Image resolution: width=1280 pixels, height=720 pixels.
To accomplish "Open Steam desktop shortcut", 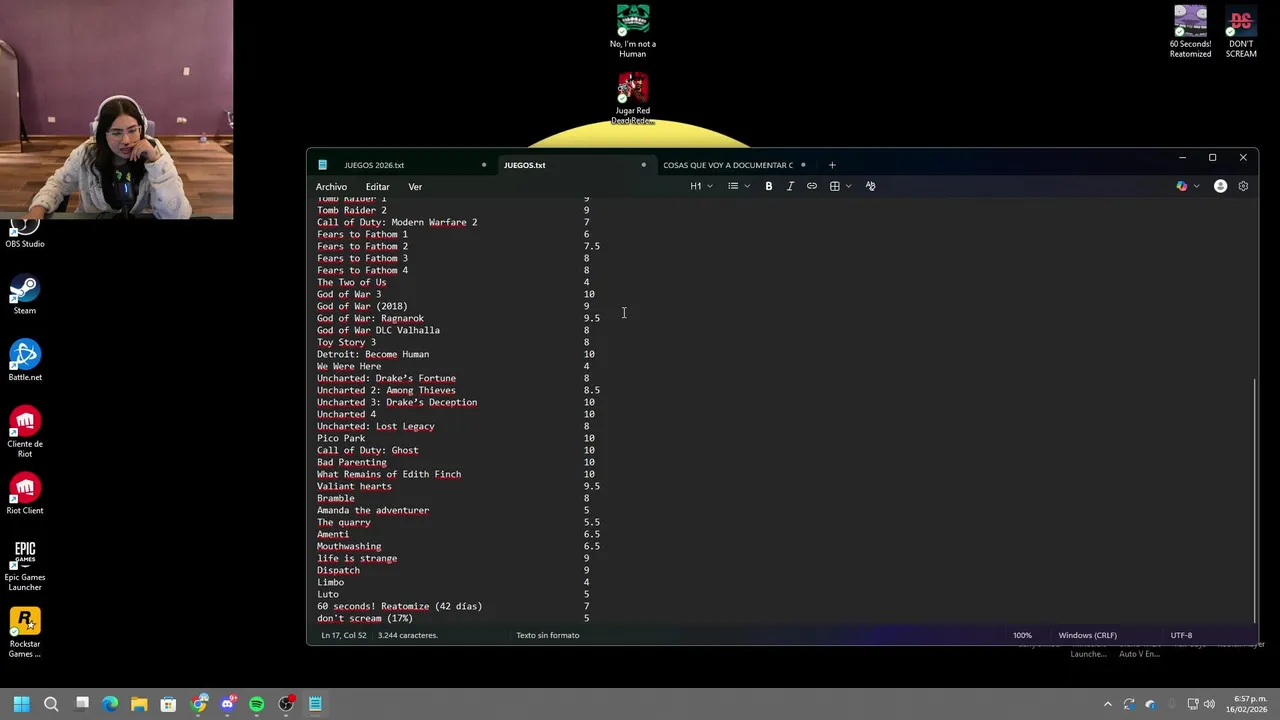I will [25, 296].
